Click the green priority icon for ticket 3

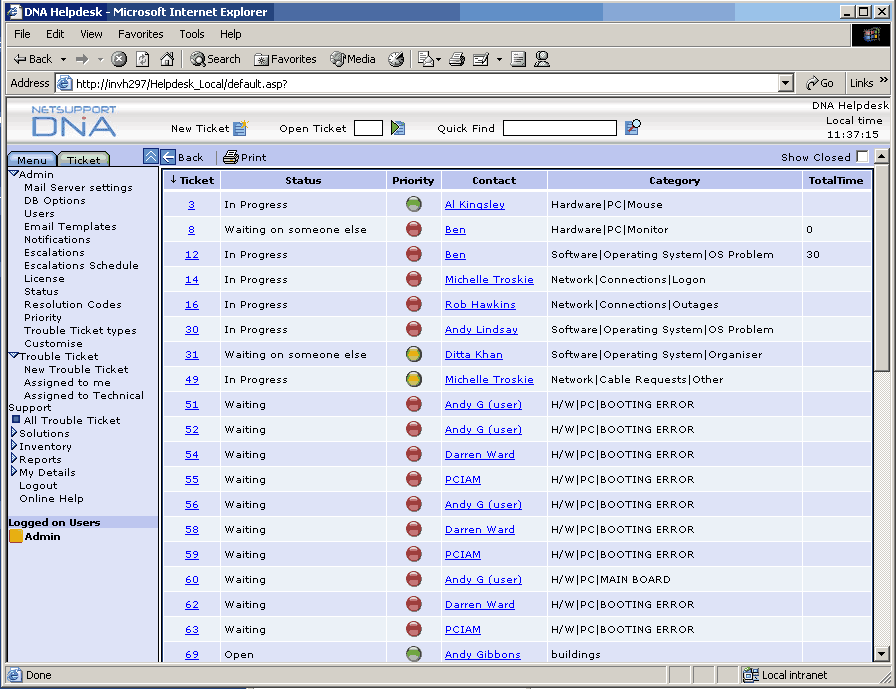pos(414,204)
